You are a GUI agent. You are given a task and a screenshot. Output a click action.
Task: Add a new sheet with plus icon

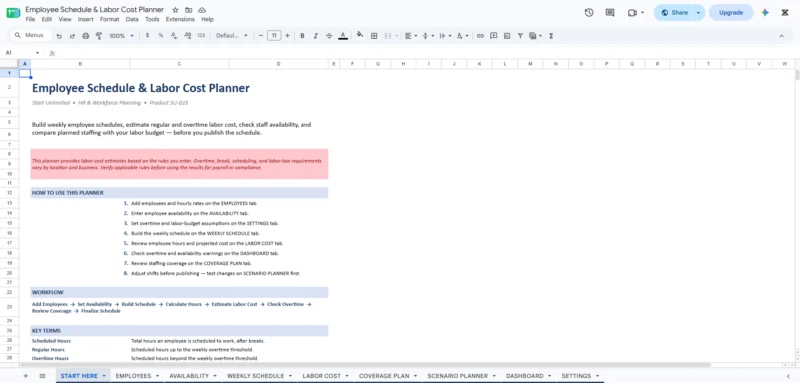26,376
